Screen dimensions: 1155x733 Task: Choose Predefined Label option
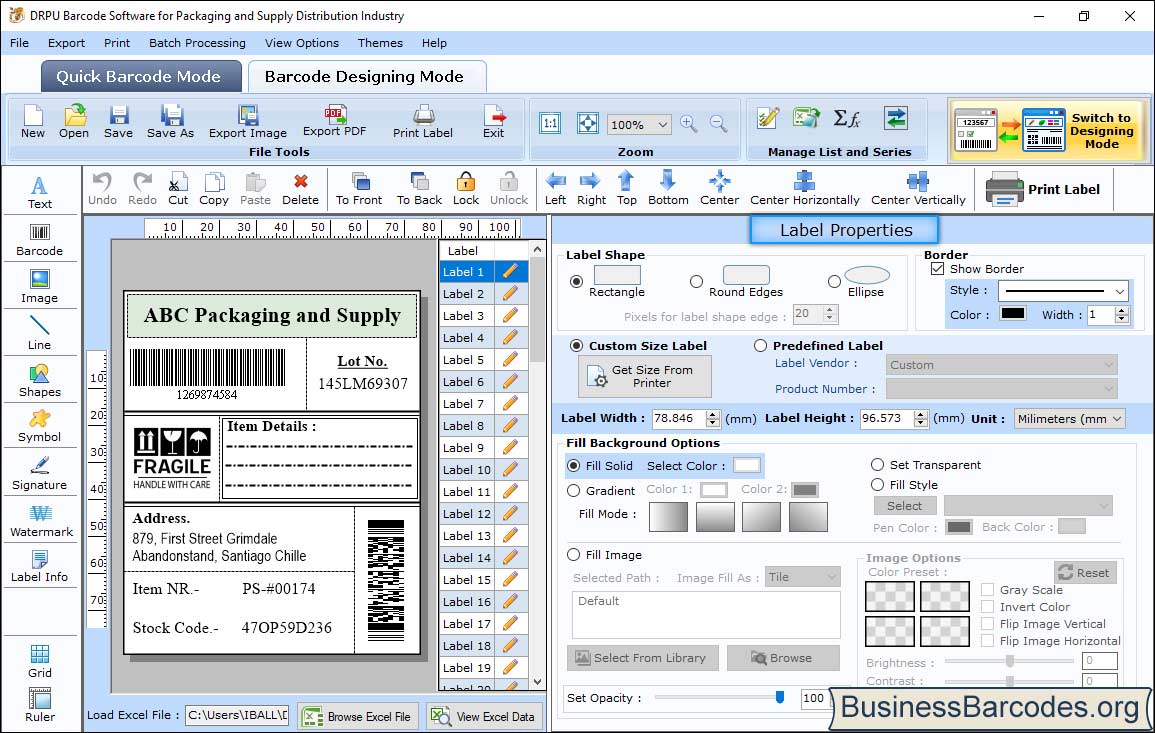pos(760,346)
